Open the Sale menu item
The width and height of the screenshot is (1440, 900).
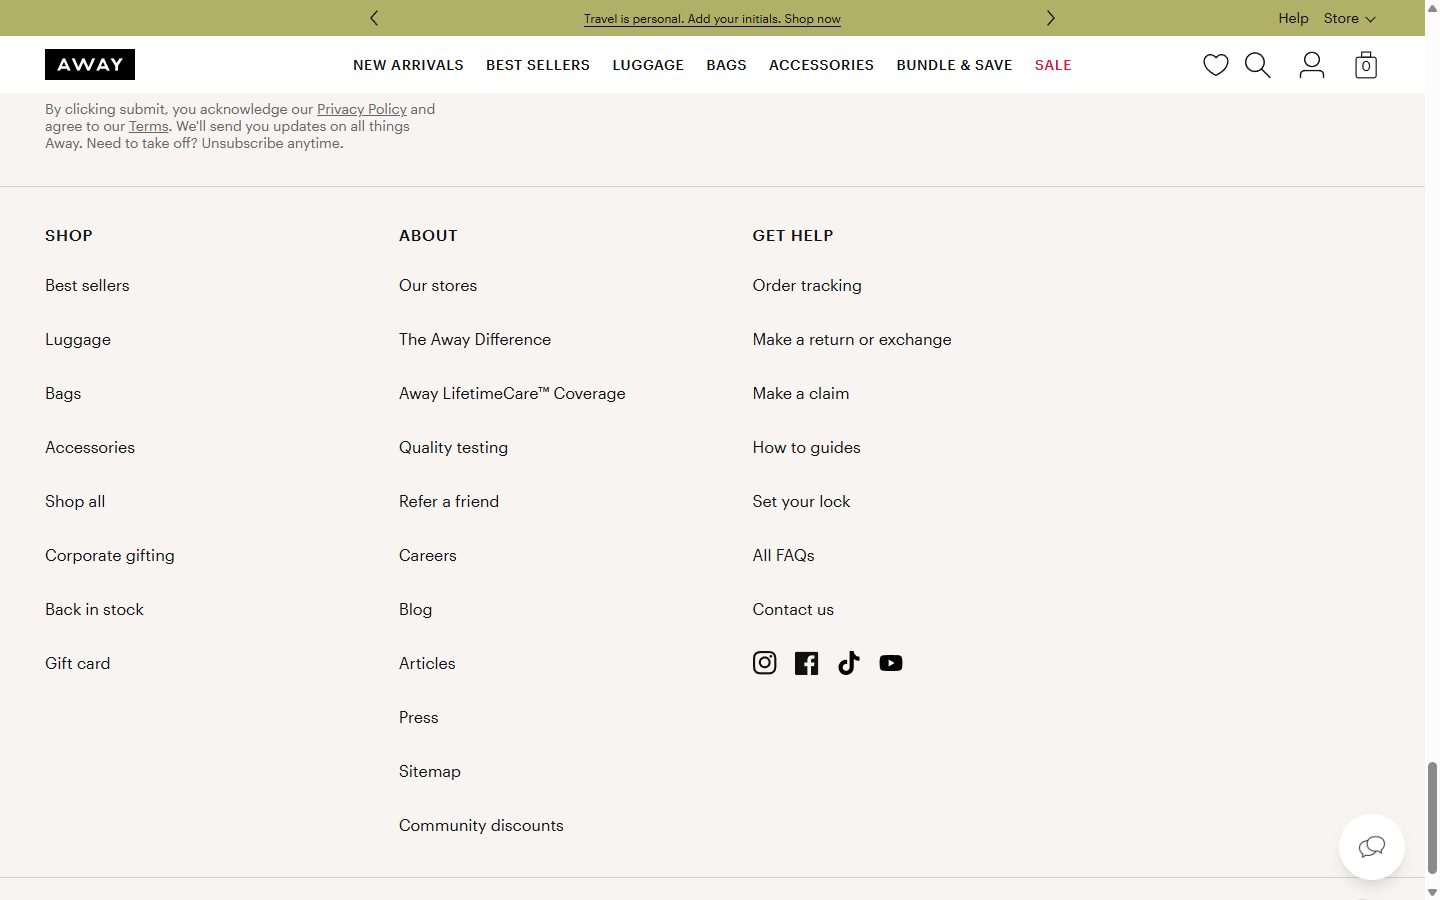[x=1053, y=65]
